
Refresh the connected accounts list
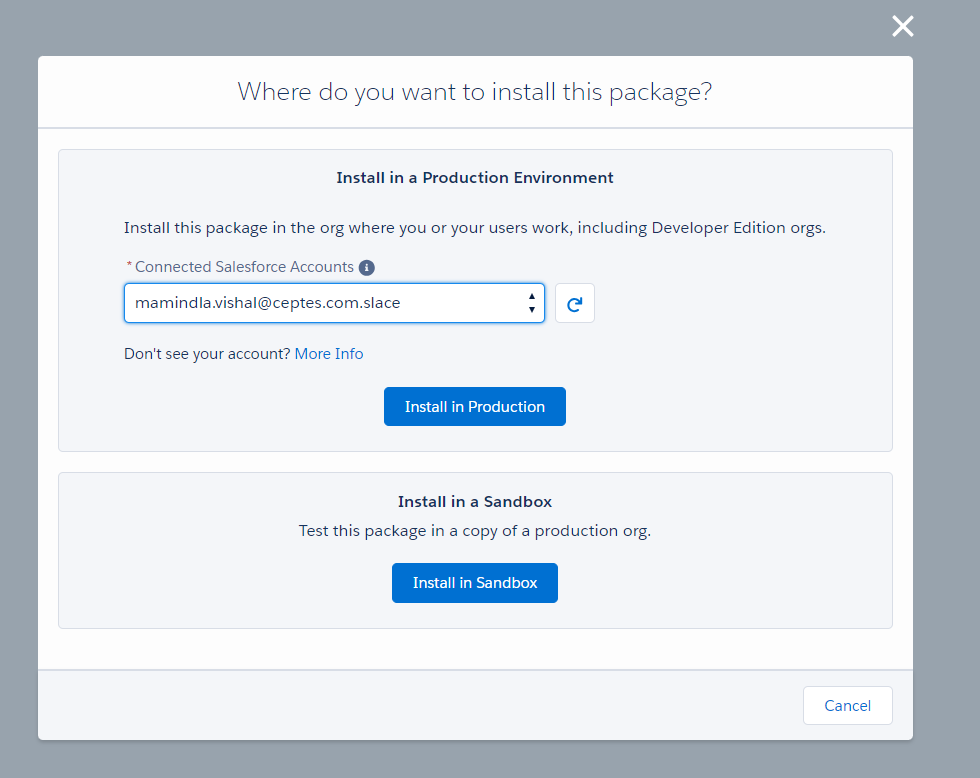574,304
